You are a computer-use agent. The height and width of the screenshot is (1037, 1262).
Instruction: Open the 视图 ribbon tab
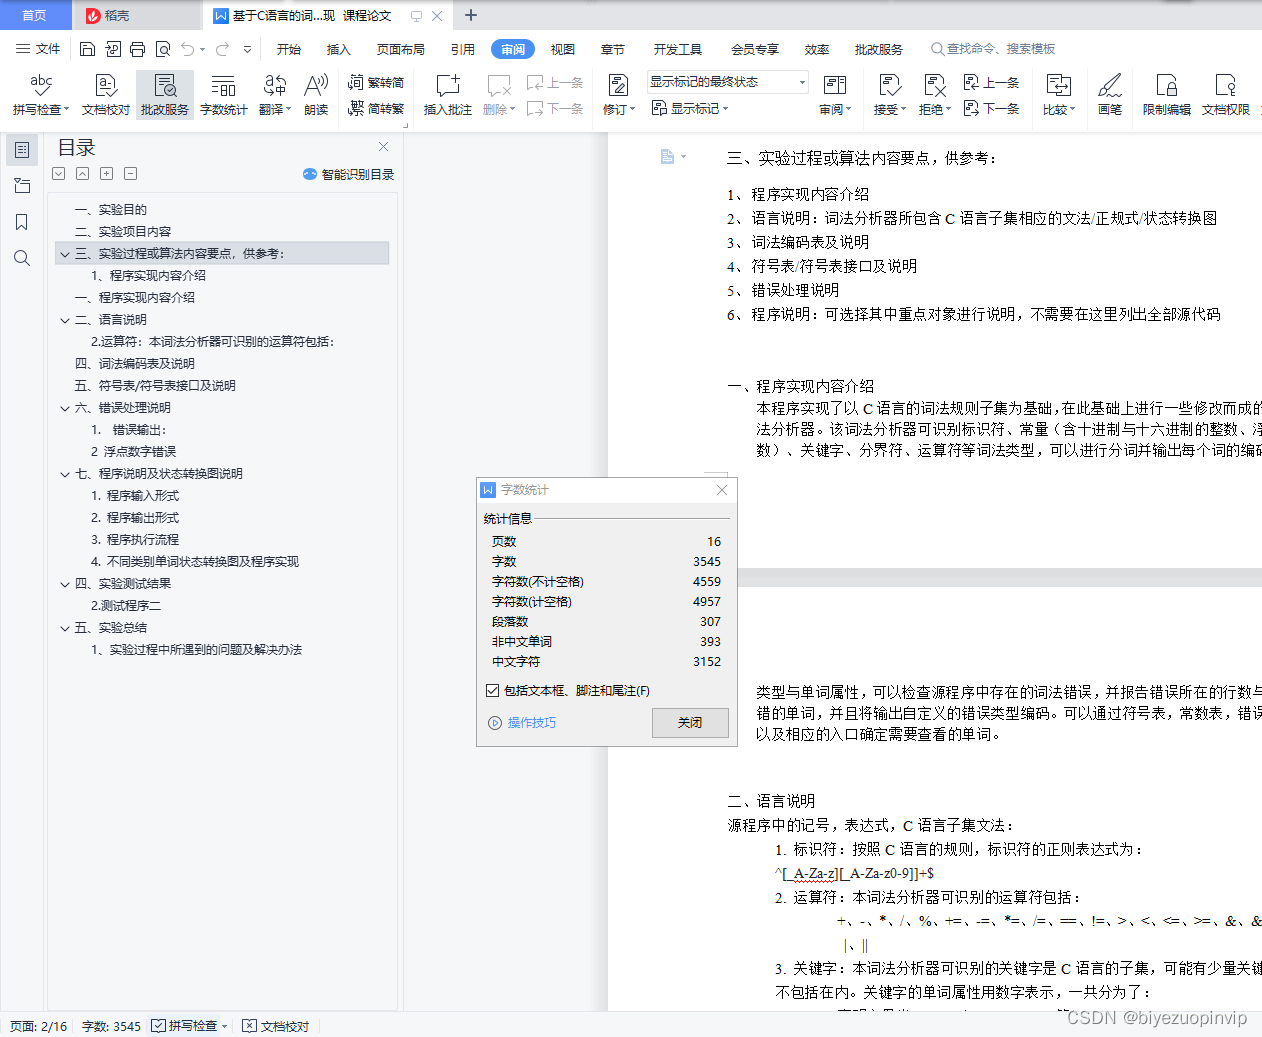pos(563,48)
